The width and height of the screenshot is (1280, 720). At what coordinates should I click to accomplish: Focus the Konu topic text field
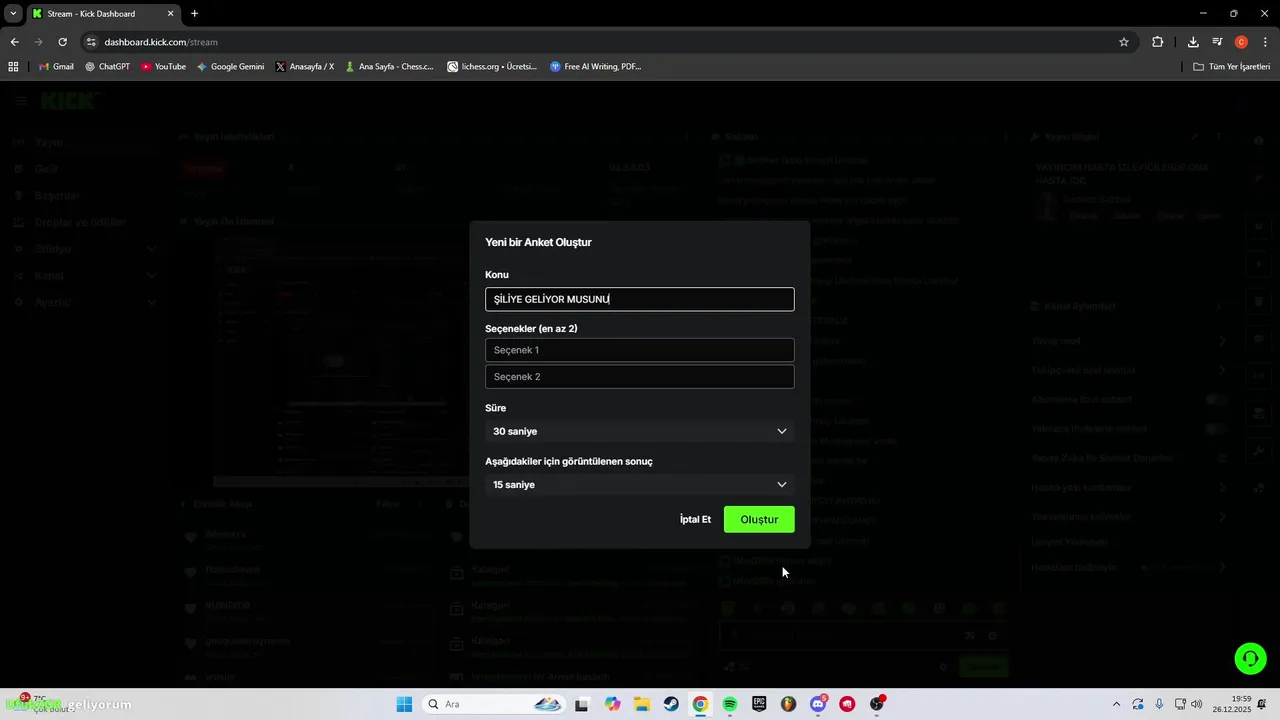coord(640,299)
